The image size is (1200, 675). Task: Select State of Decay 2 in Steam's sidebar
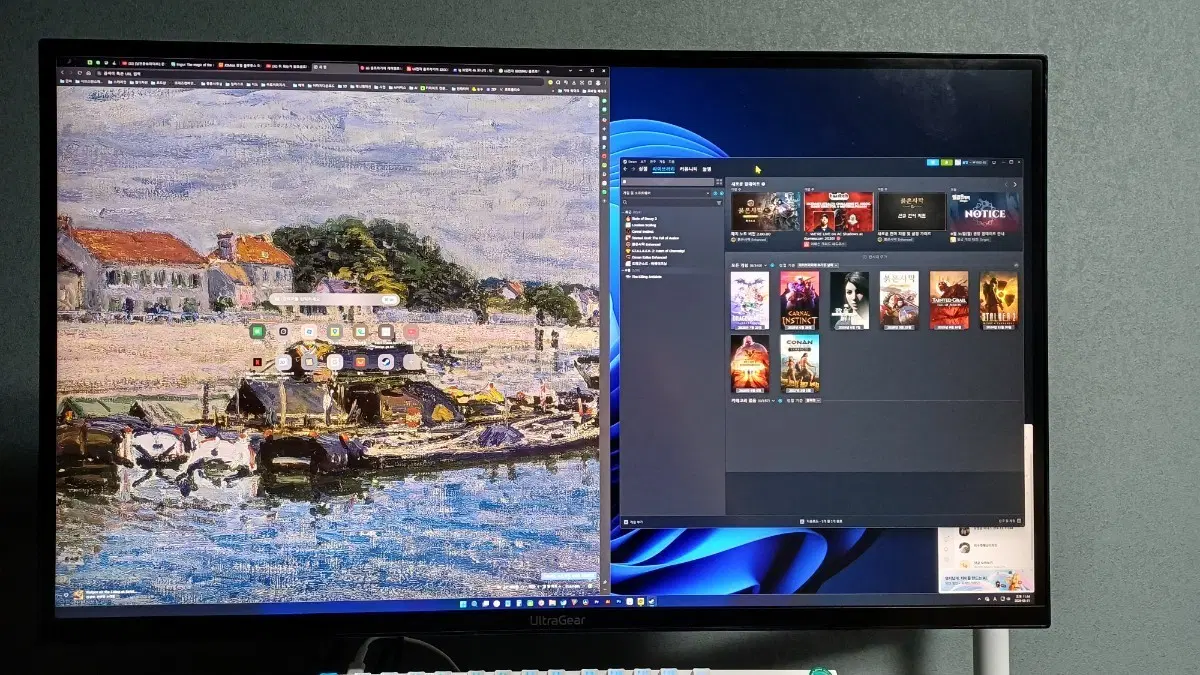[x=643, y=218]
